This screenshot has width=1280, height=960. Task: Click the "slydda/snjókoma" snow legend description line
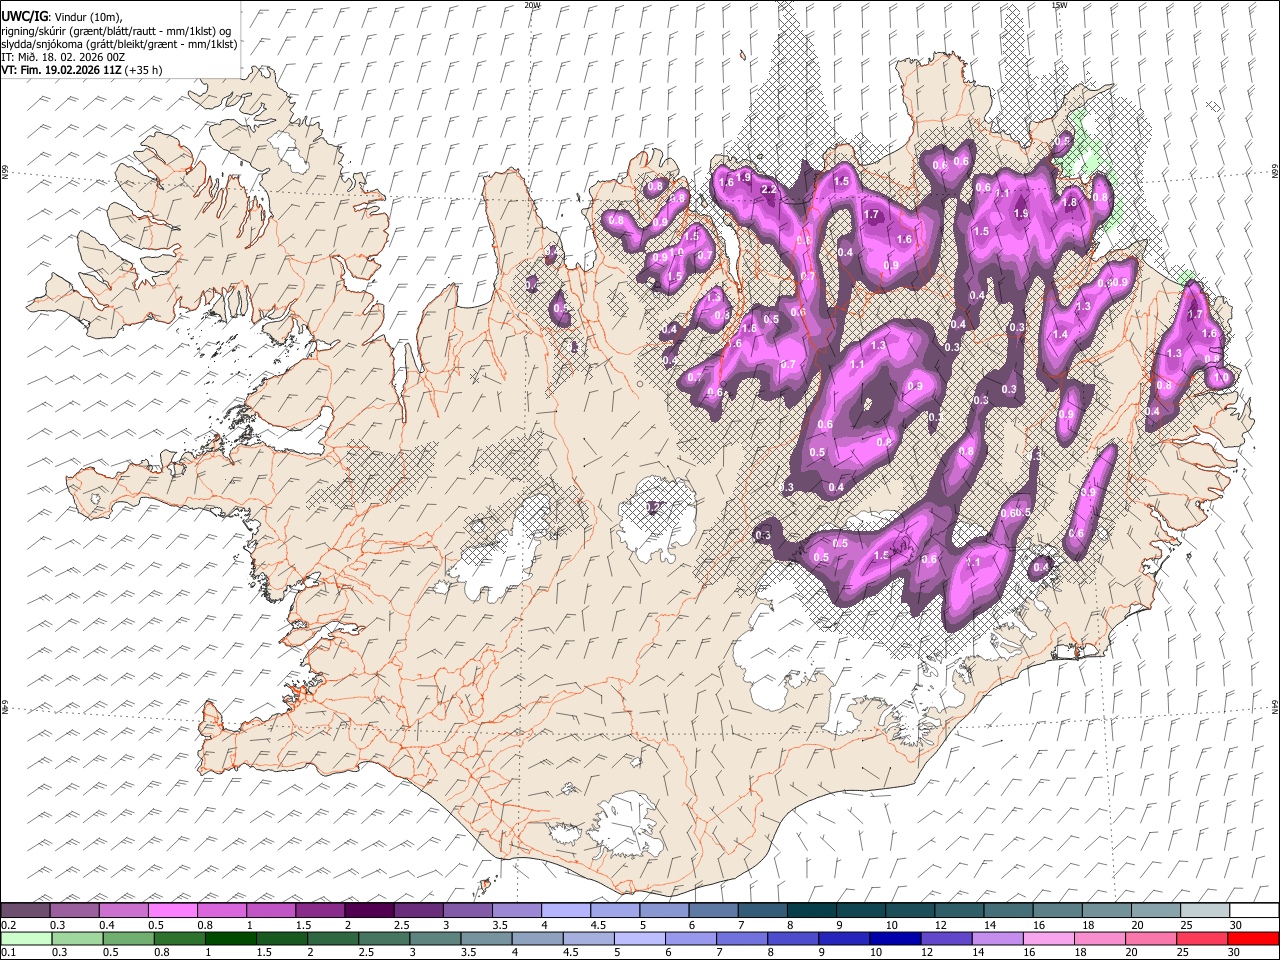[119, 44]
